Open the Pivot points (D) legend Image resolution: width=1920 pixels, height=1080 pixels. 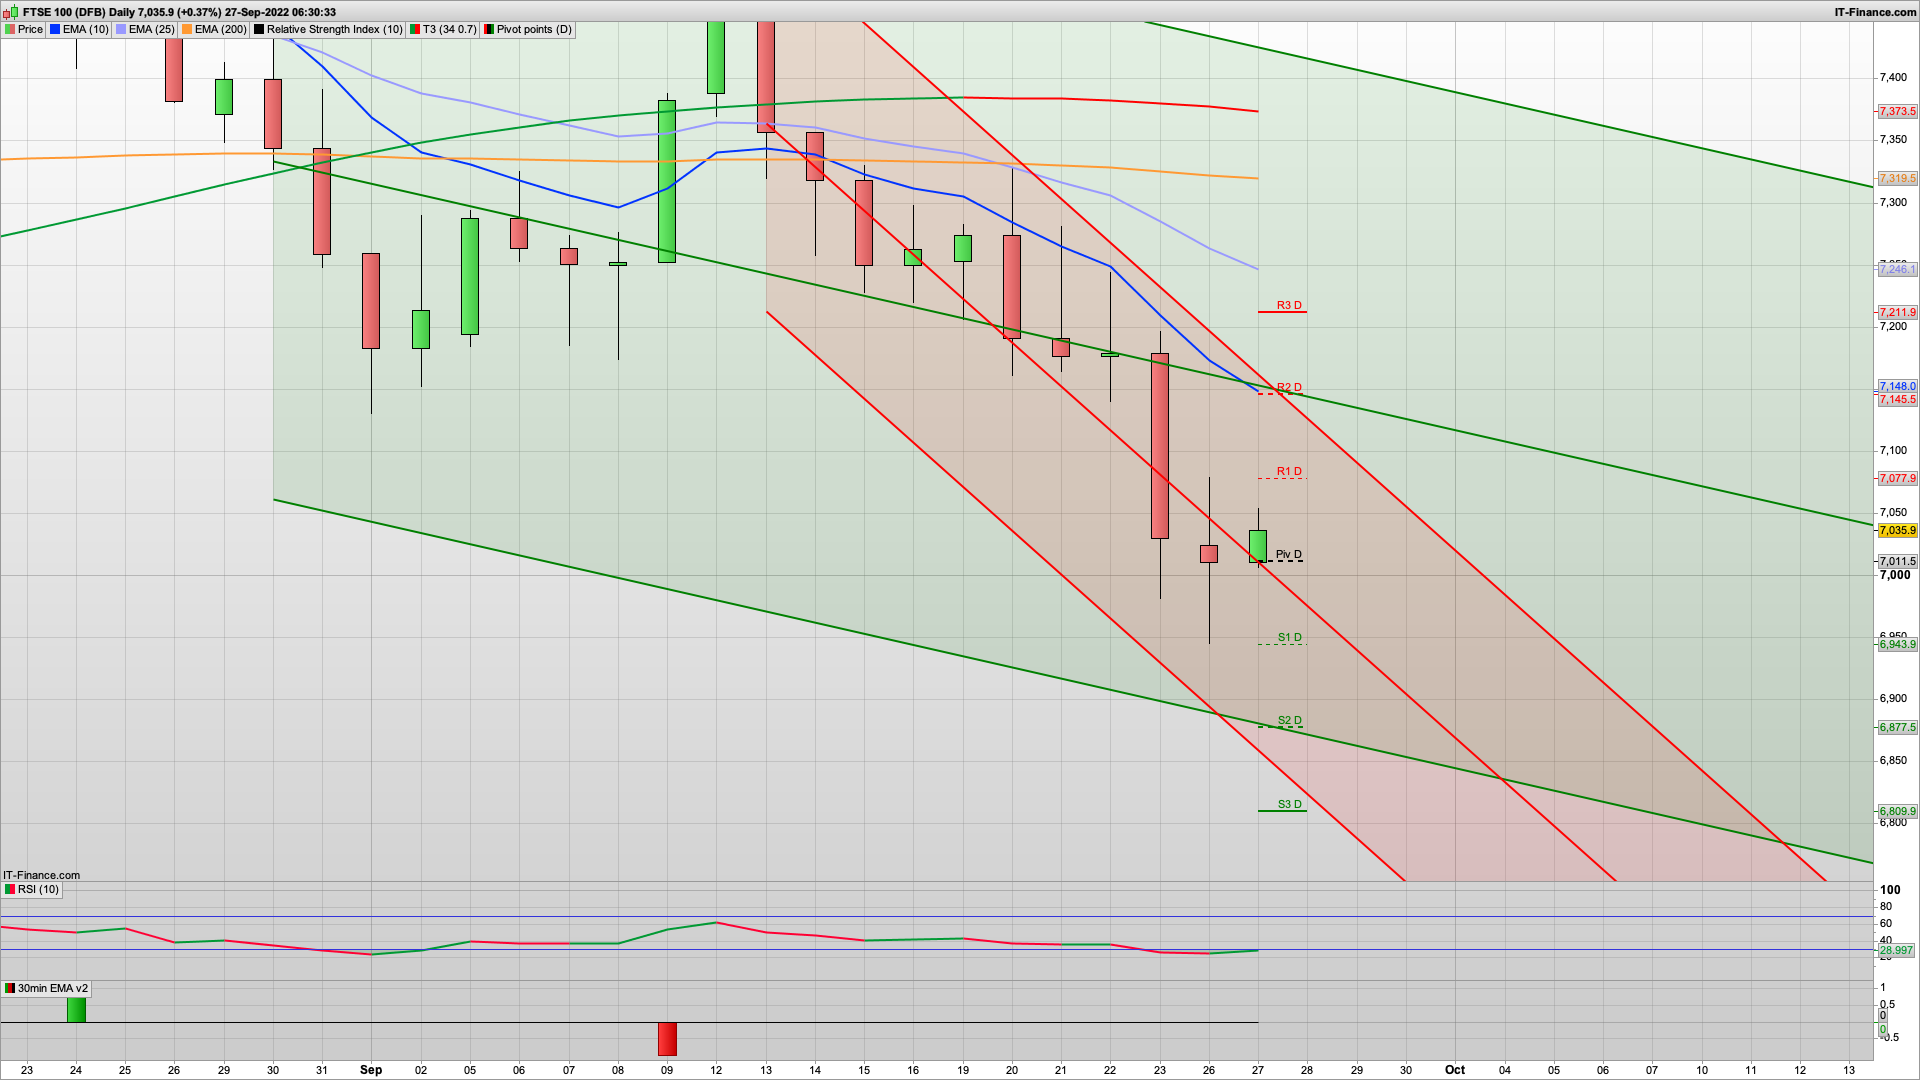[528, 29]
